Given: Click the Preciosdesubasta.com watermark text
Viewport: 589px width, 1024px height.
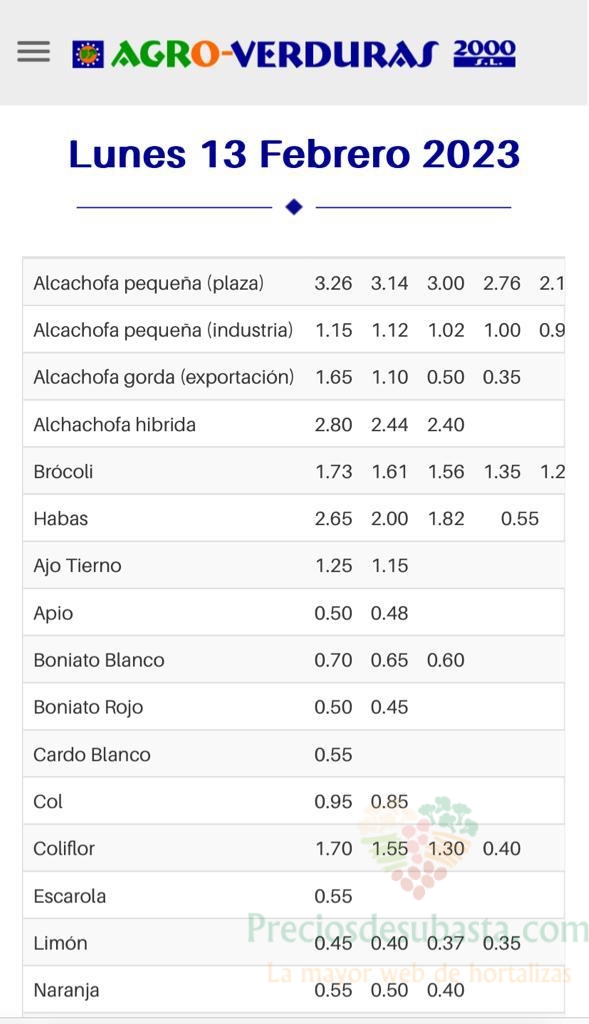Looking at the screenshot, I should pos(418,929).
